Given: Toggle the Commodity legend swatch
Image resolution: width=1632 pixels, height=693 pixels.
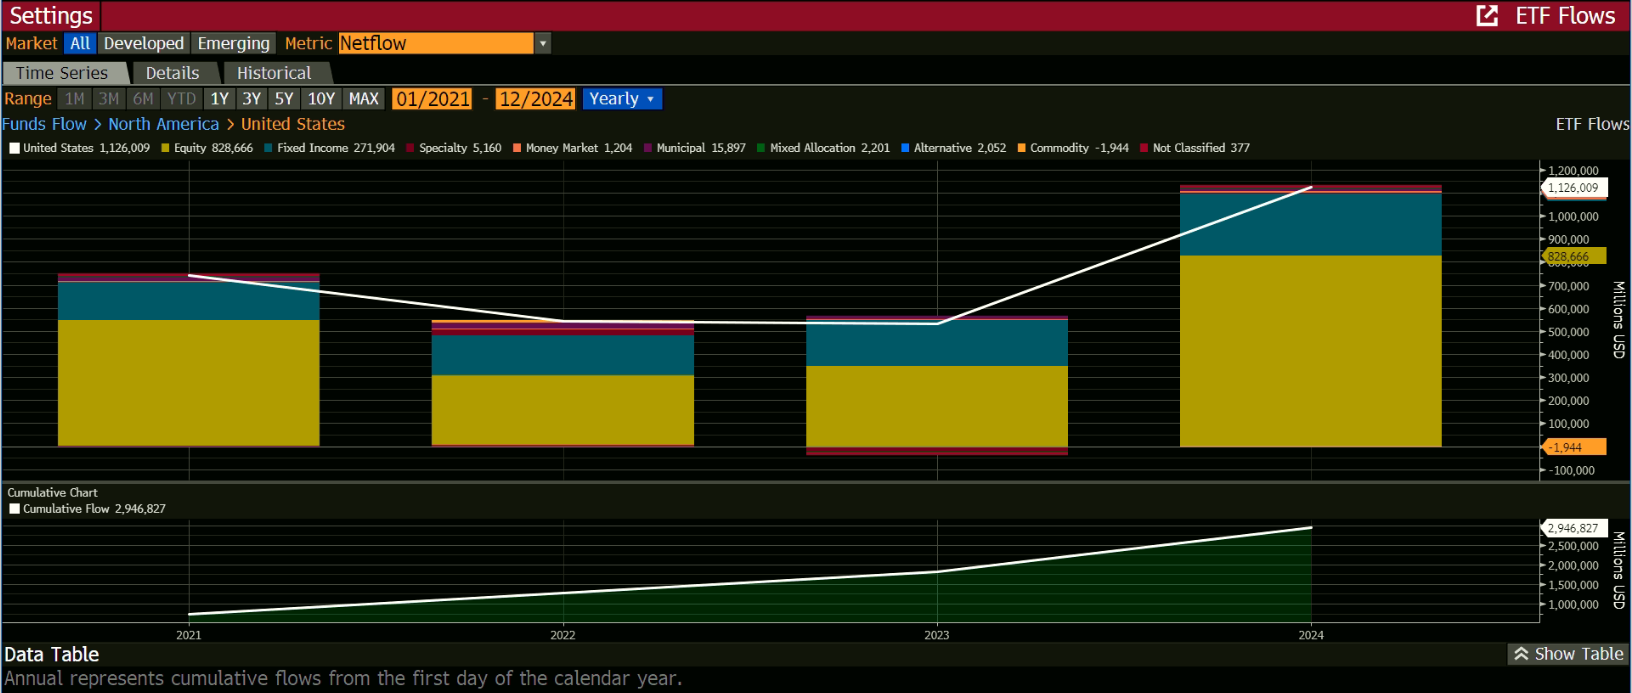Looking at the screenshot, I should point(1022,148).
